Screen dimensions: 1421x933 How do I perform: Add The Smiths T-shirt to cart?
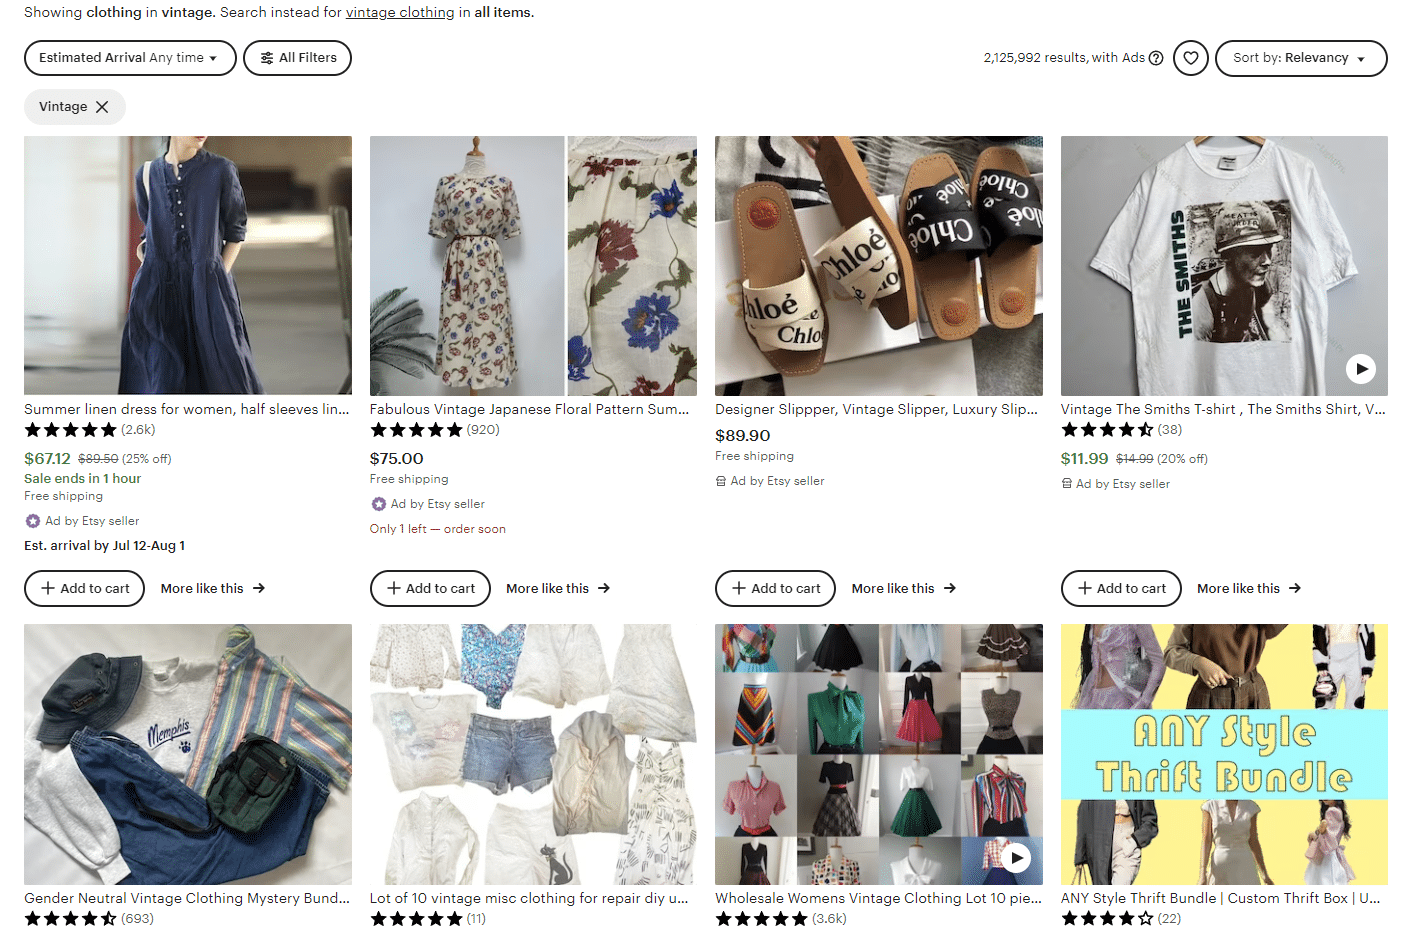pyautogui.click(x=1121, y=588)
